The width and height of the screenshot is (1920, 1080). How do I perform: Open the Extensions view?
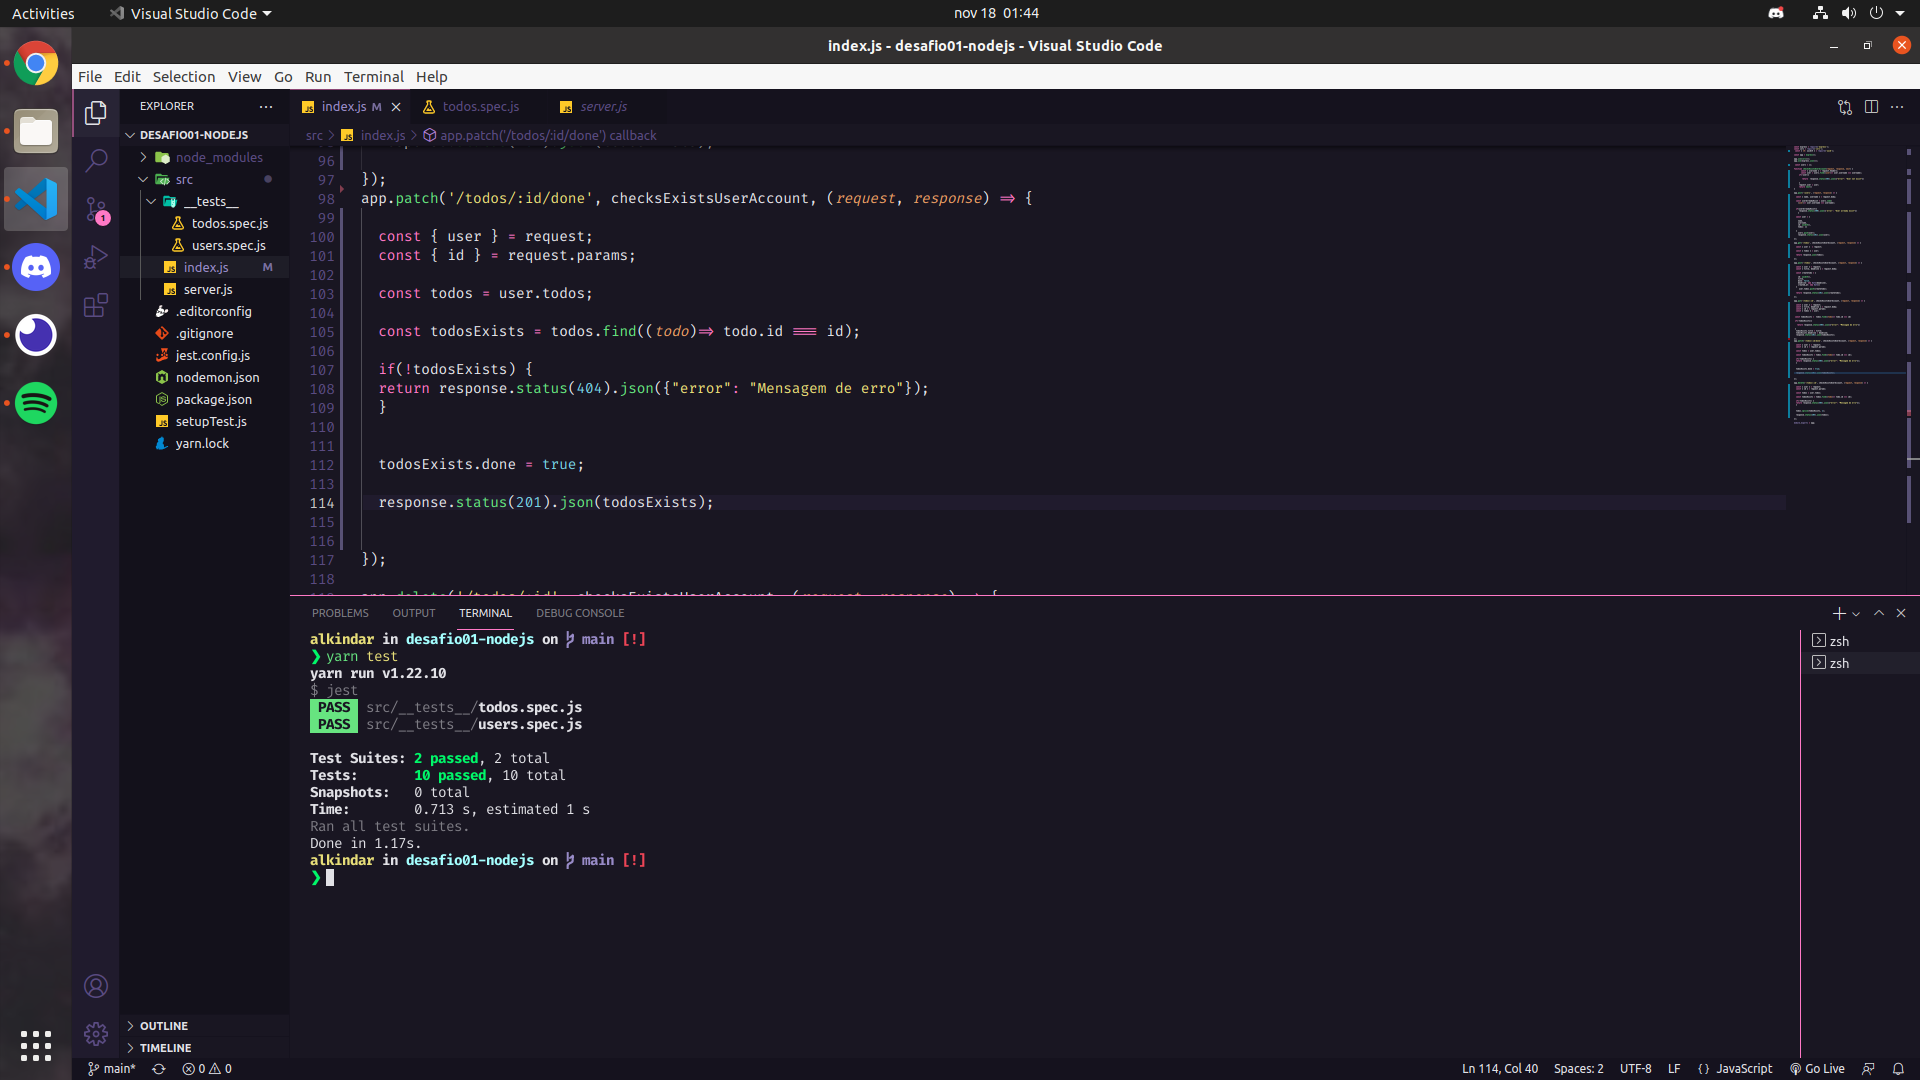95,305
